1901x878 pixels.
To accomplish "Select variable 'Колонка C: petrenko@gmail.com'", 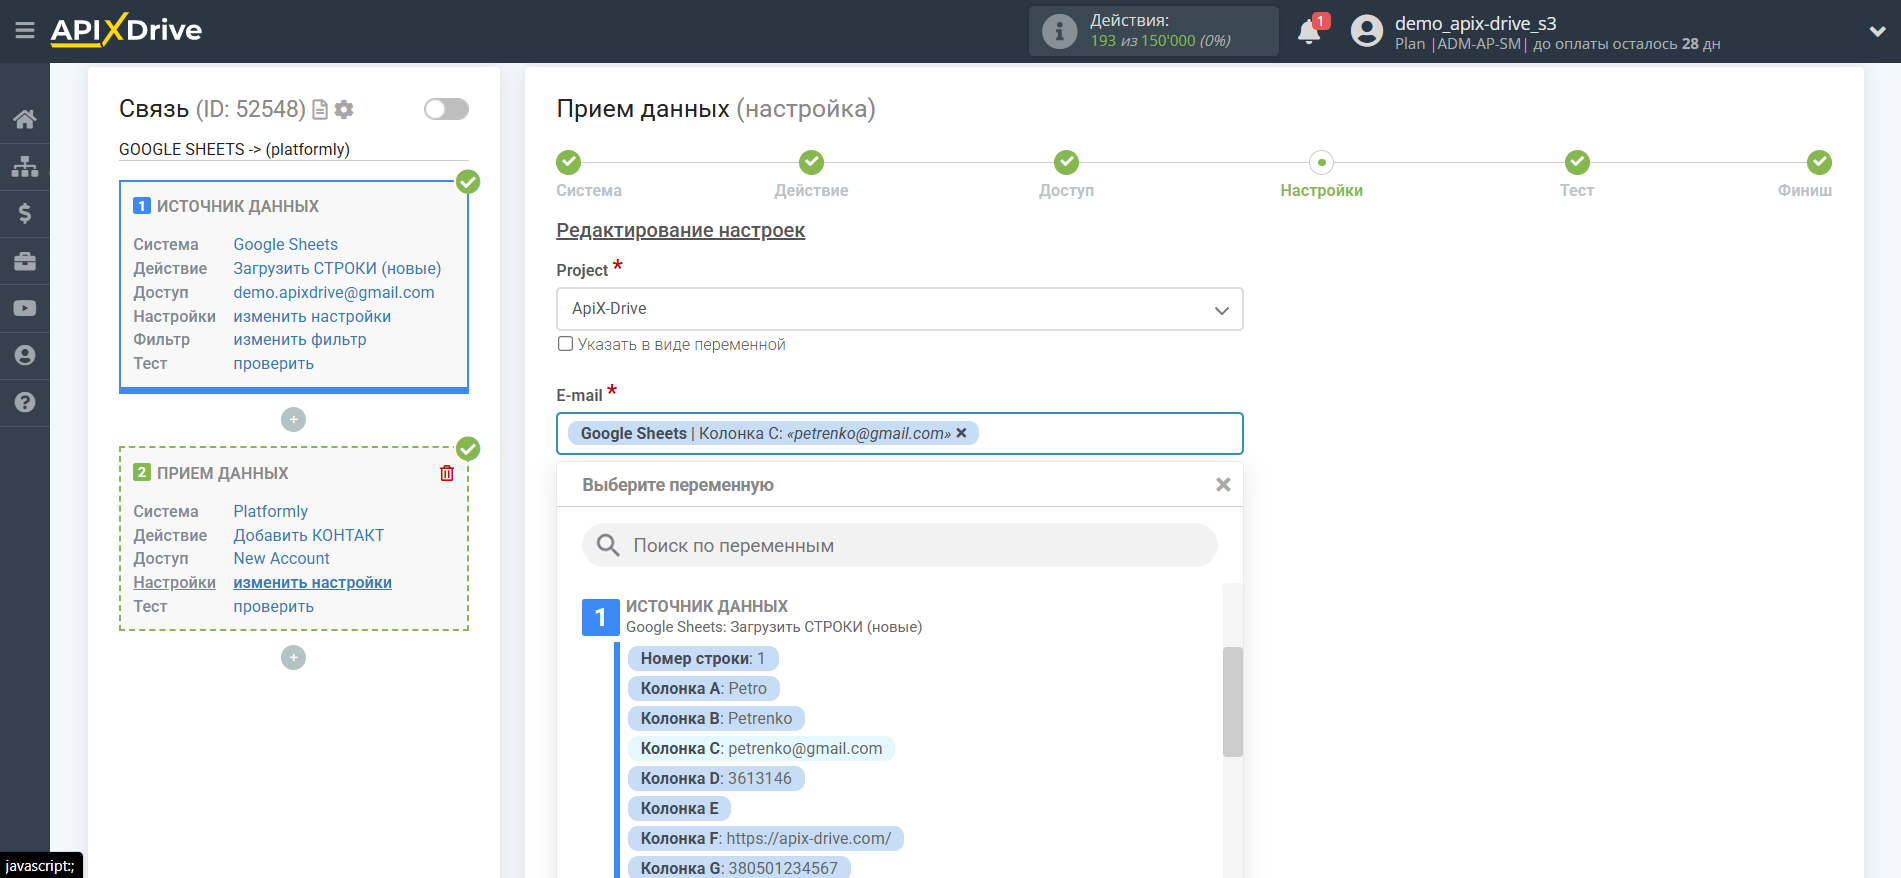I will [x=761, y=748].
